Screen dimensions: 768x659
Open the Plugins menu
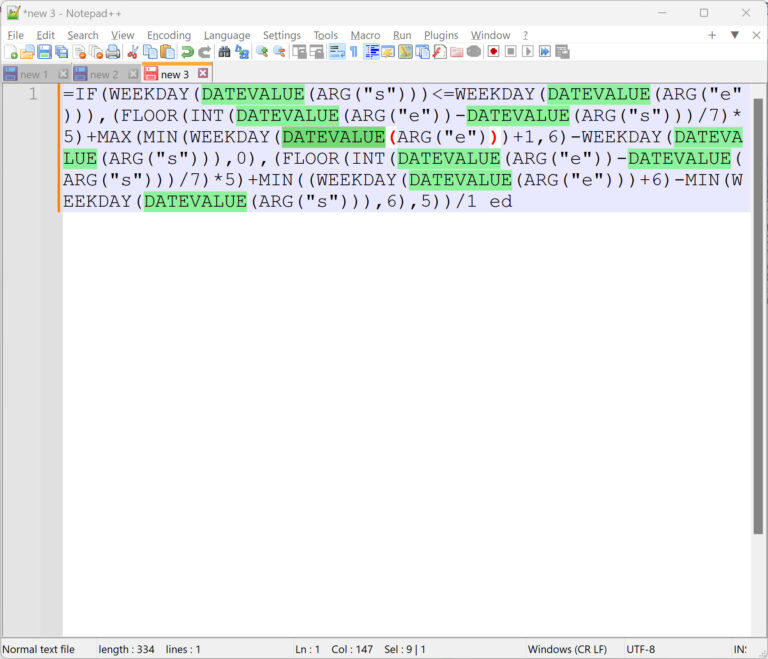tap(441, 35)
